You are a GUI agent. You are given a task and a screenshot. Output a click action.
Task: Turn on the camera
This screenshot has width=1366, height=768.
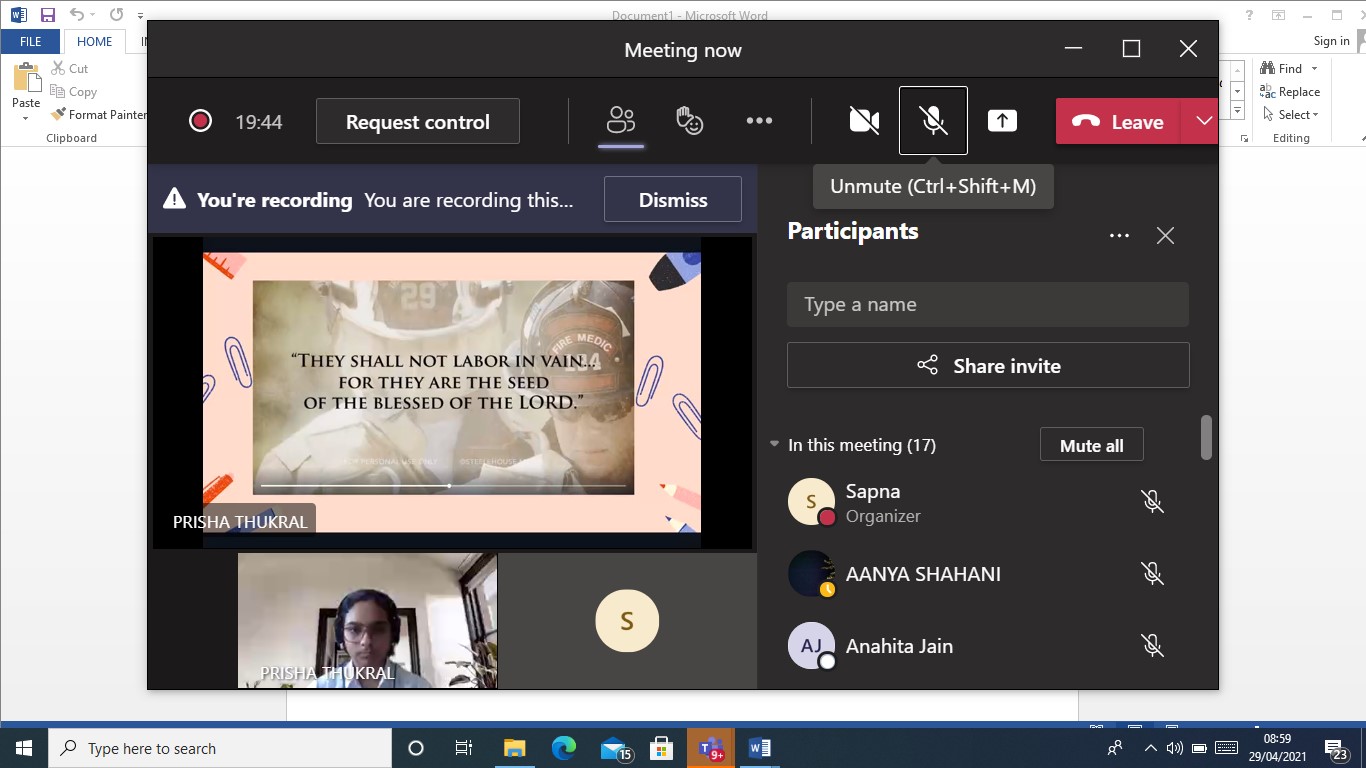(x=864, y=121)
